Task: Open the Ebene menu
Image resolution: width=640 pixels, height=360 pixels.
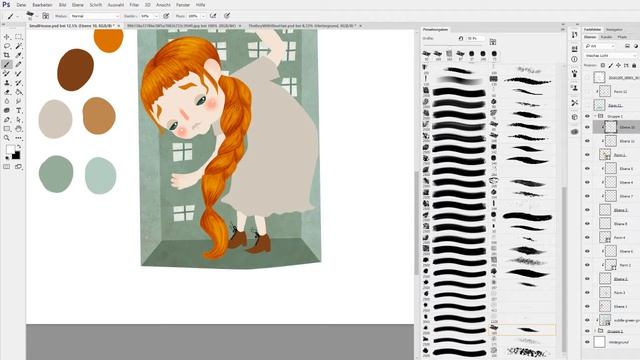Action: pos(78,5)
